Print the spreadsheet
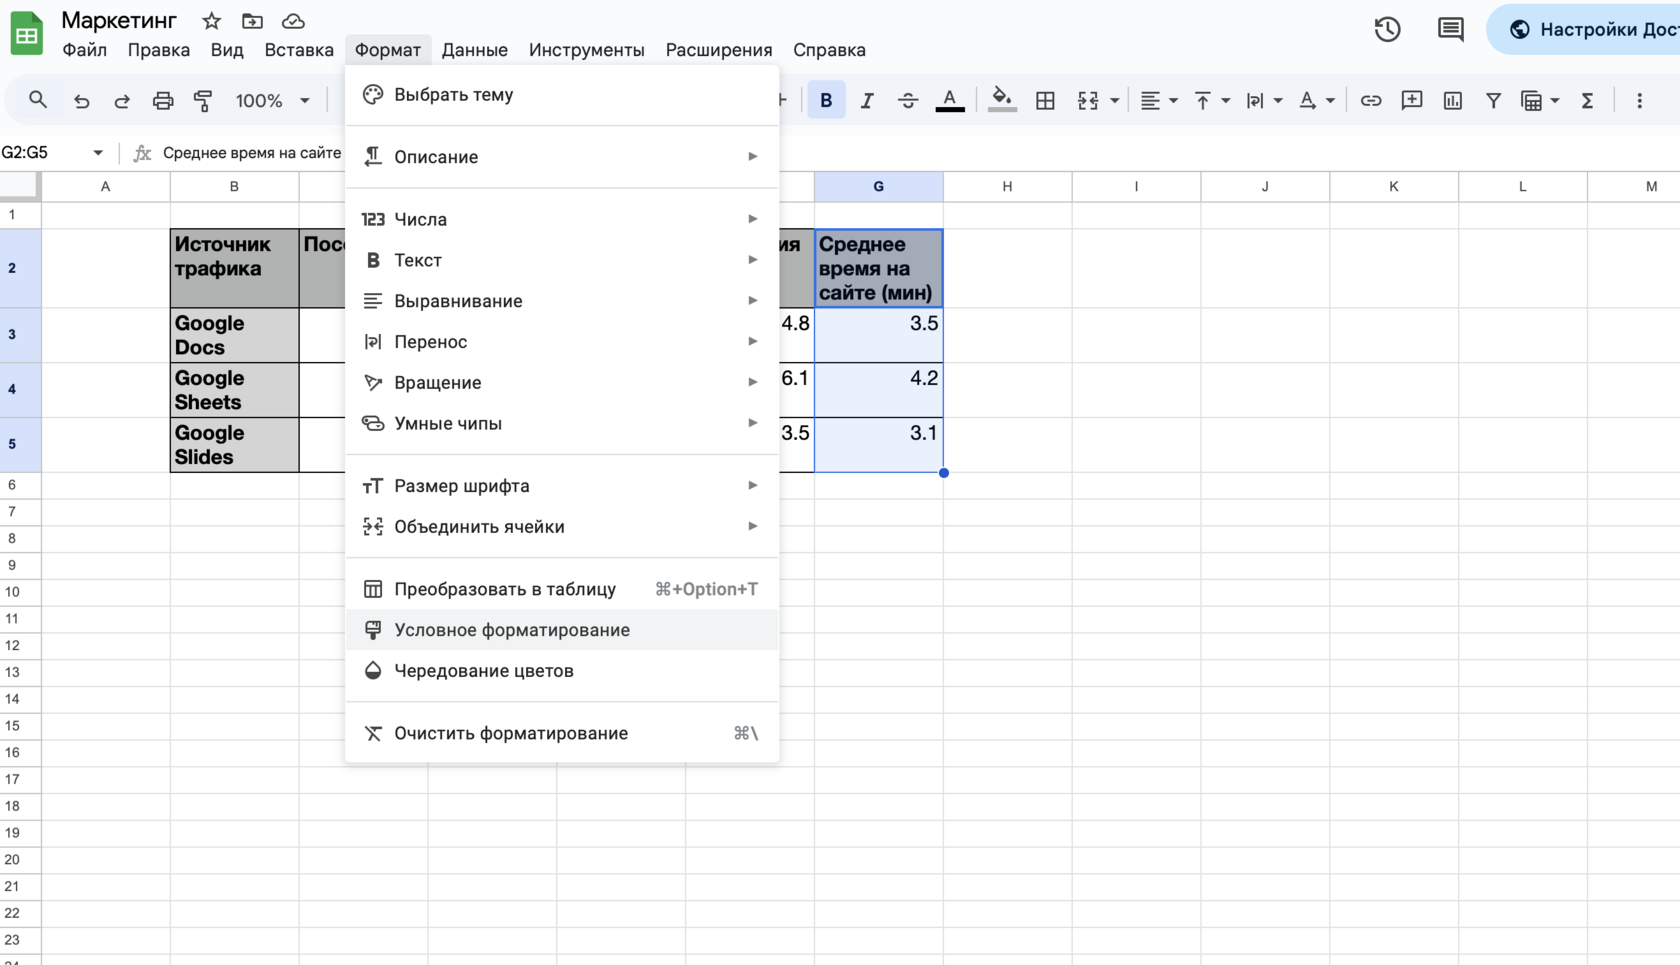Viewport: 1680px width, 965px height. pyautogui.click(x=163, y=100)
